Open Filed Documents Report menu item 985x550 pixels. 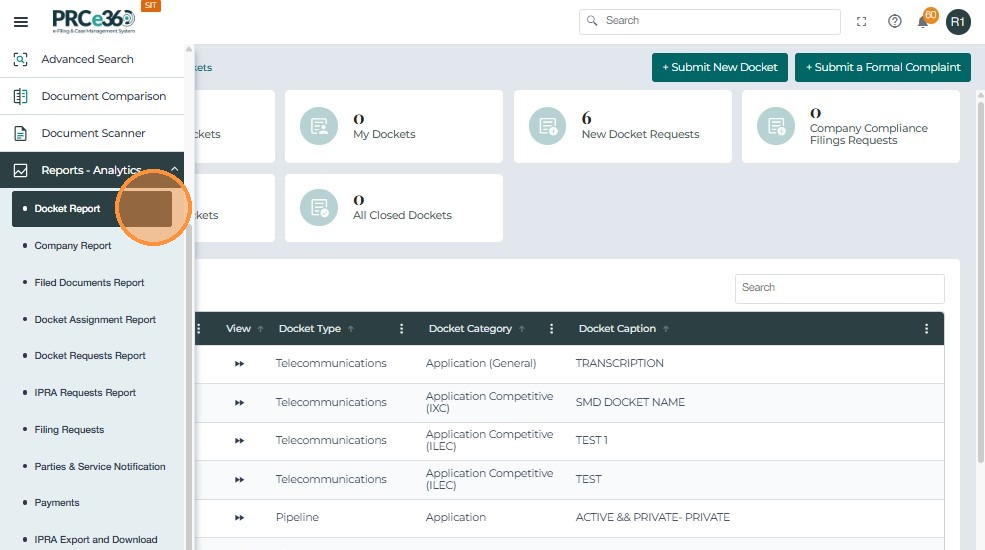[x=89, y=283]
